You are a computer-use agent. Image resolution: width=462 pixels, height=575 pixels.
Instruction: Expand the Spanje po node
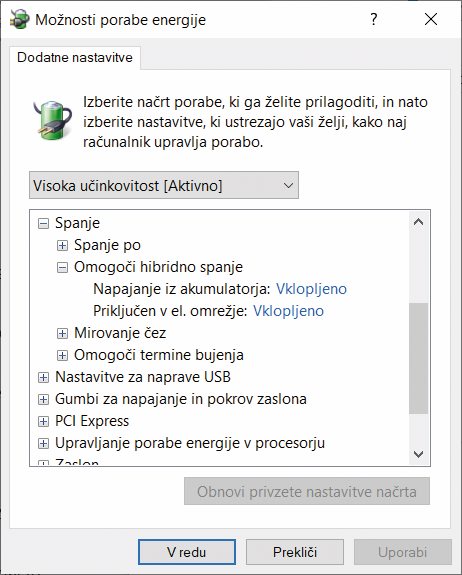(x=62, y=245)
